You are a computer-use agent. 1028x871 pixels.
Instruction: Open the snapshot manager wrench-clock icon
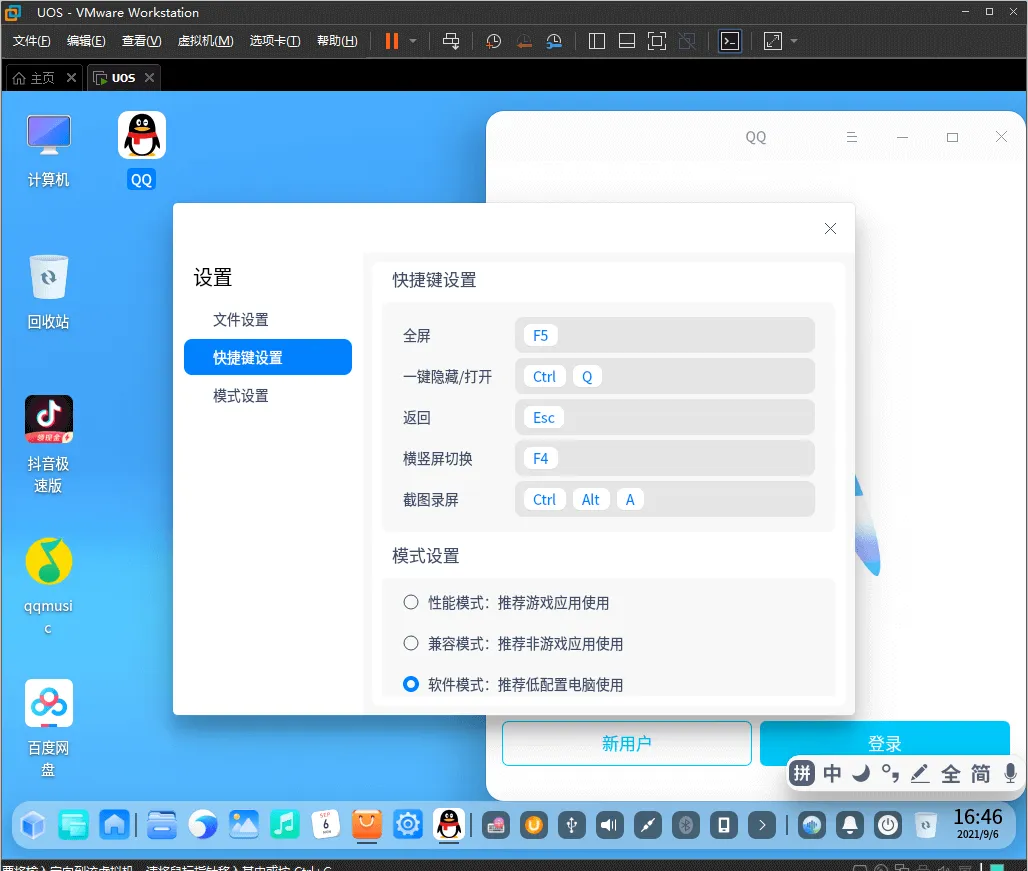[x=554, y=41]
